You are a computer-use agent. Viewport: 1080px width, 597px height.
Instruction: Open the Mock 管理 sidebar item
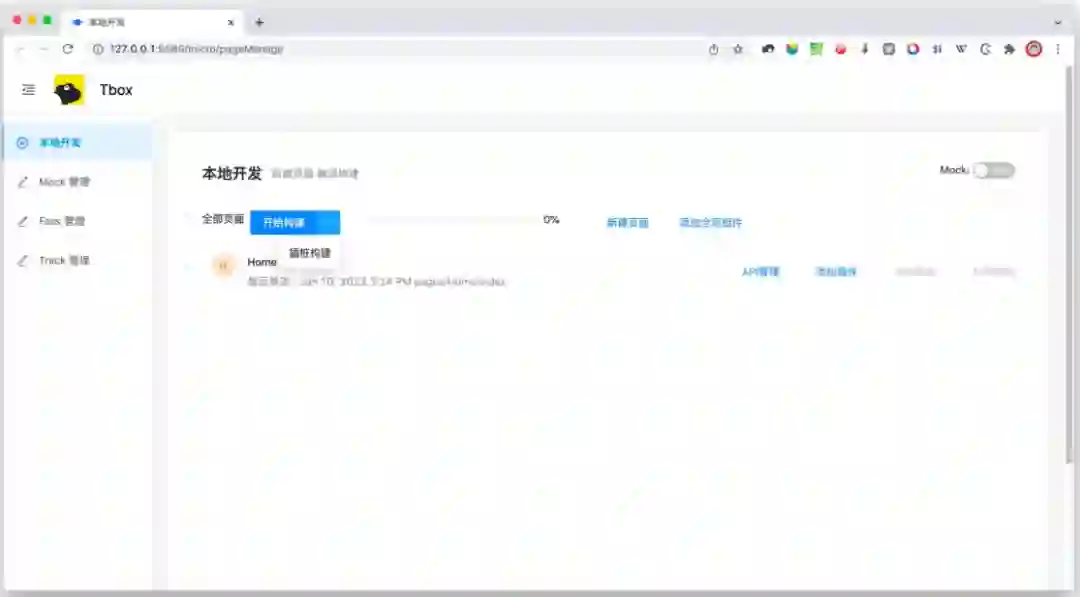78,182
